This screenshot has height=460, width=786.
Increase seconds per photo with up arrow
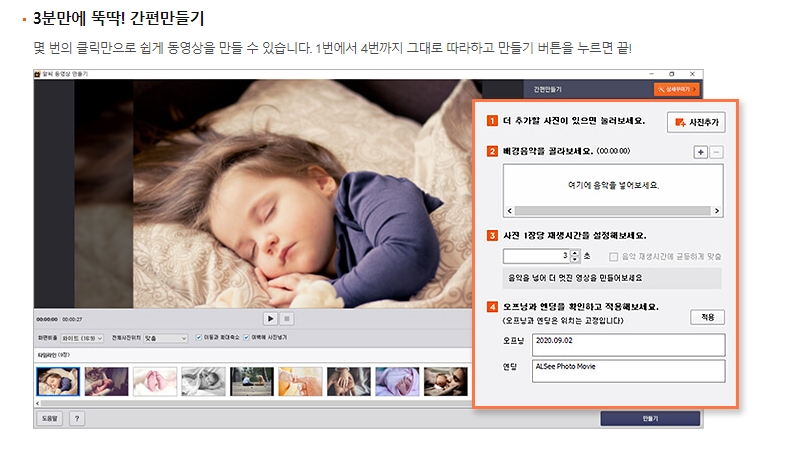tap(575, 253)
